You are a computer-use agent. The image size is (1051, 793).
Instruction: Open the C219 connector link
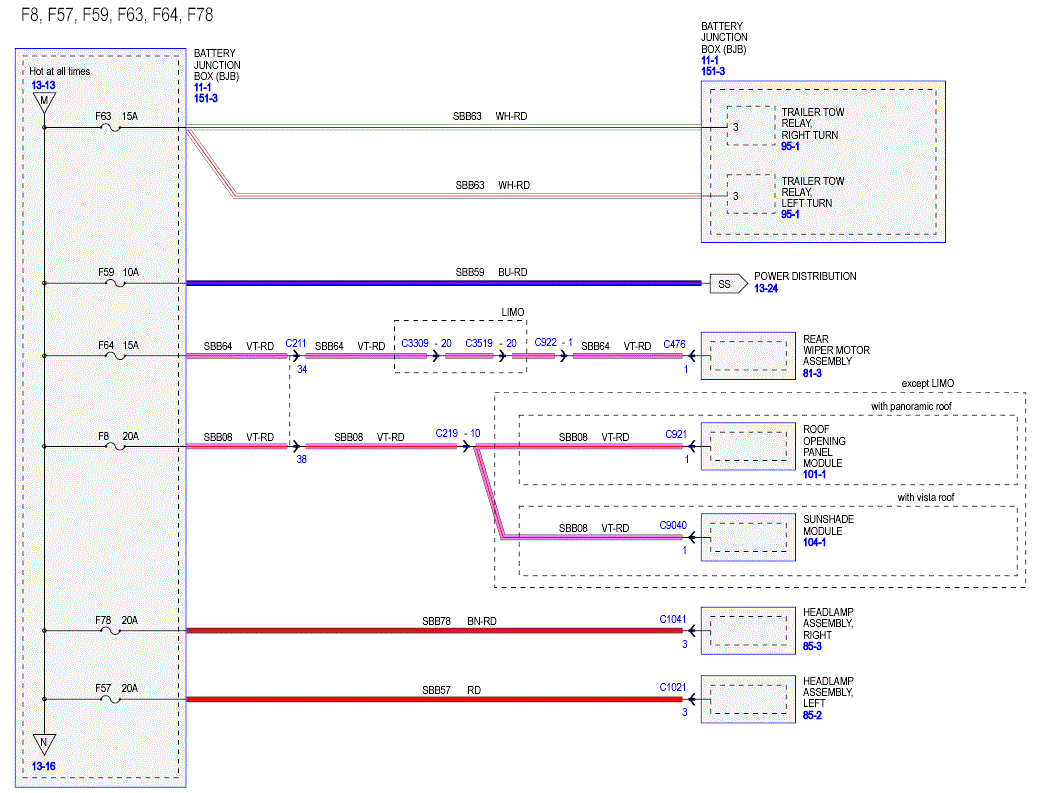tap(446, 434)
